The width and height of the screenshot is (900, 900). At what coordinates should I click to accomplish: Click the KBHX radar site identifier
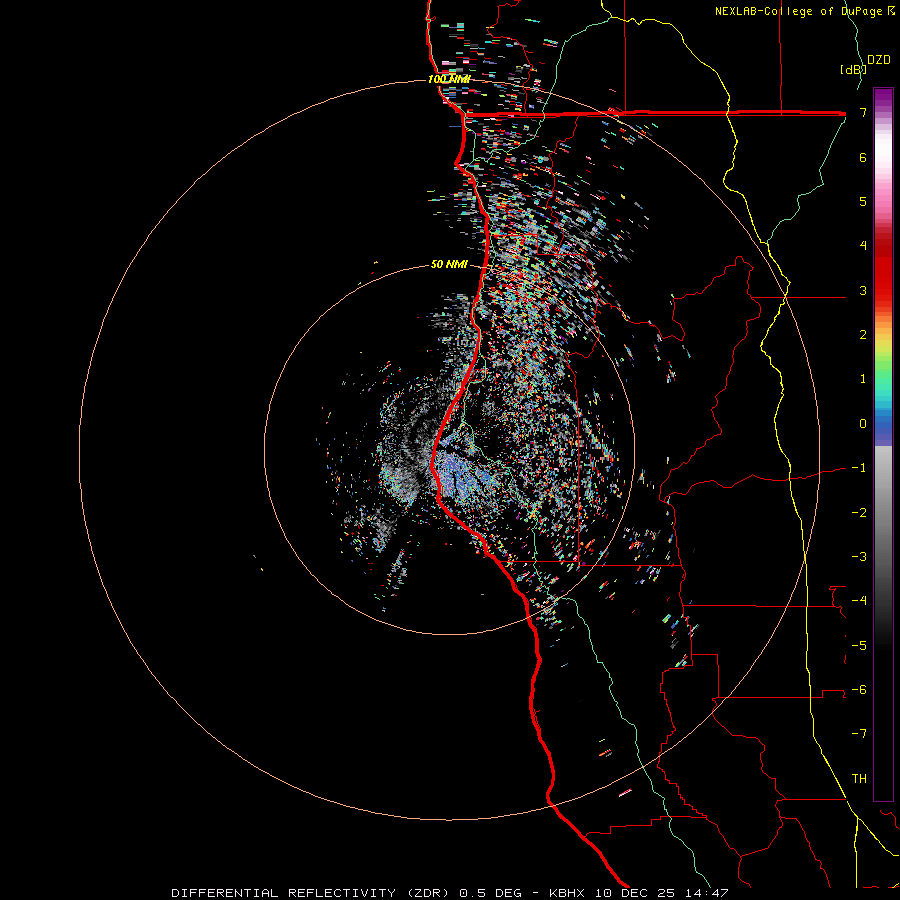click(567, 893)
